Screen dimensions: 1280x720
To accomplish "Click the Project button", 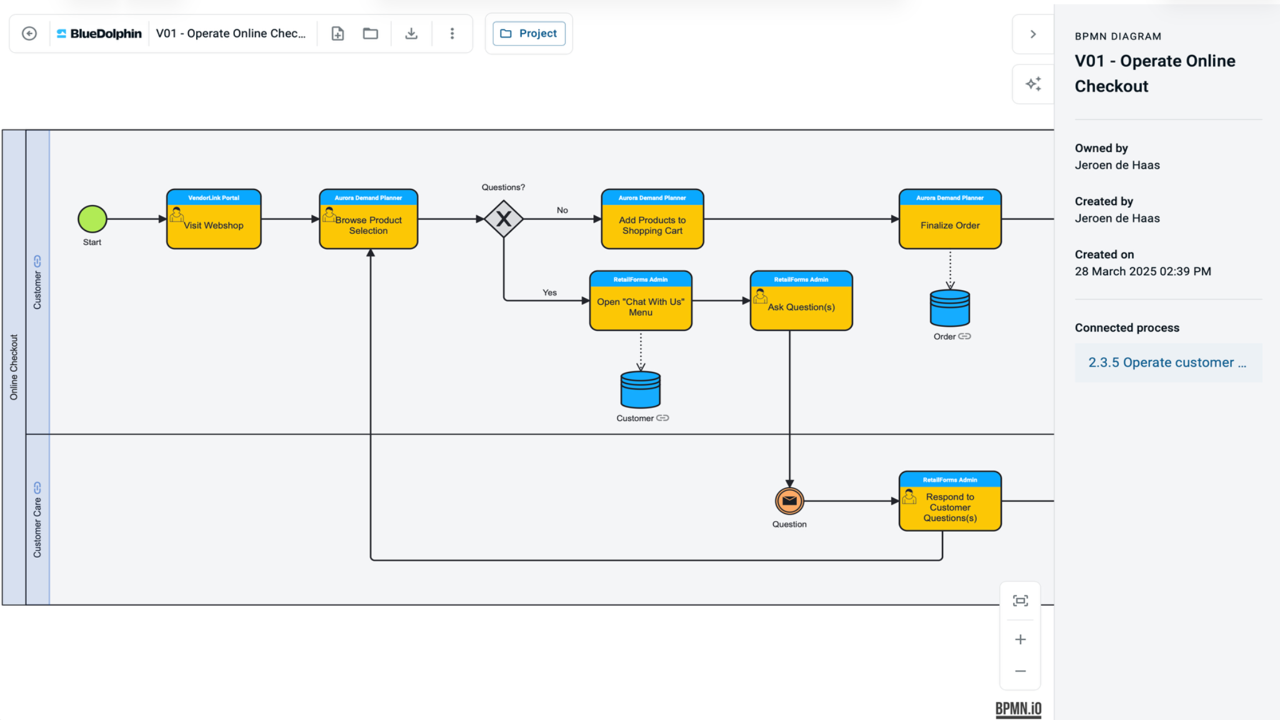I will click(529, 34).
